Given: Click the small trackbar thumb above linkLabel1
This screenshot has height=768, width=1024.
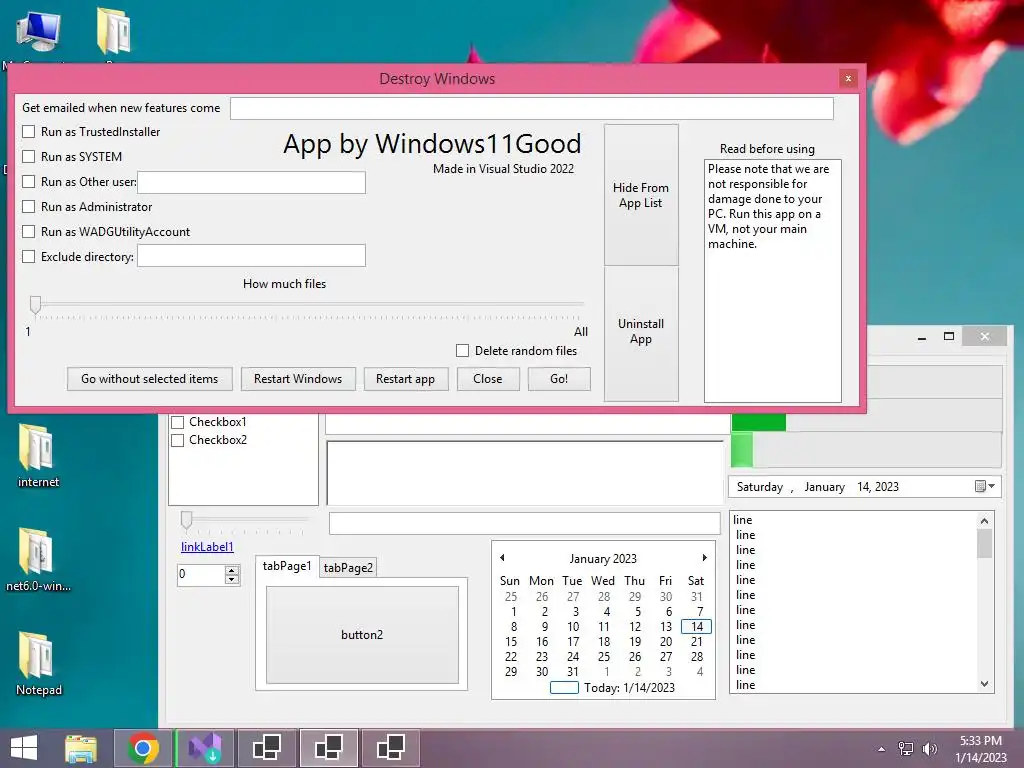Looking at the screenshot, I should click(x=187, y=520).
